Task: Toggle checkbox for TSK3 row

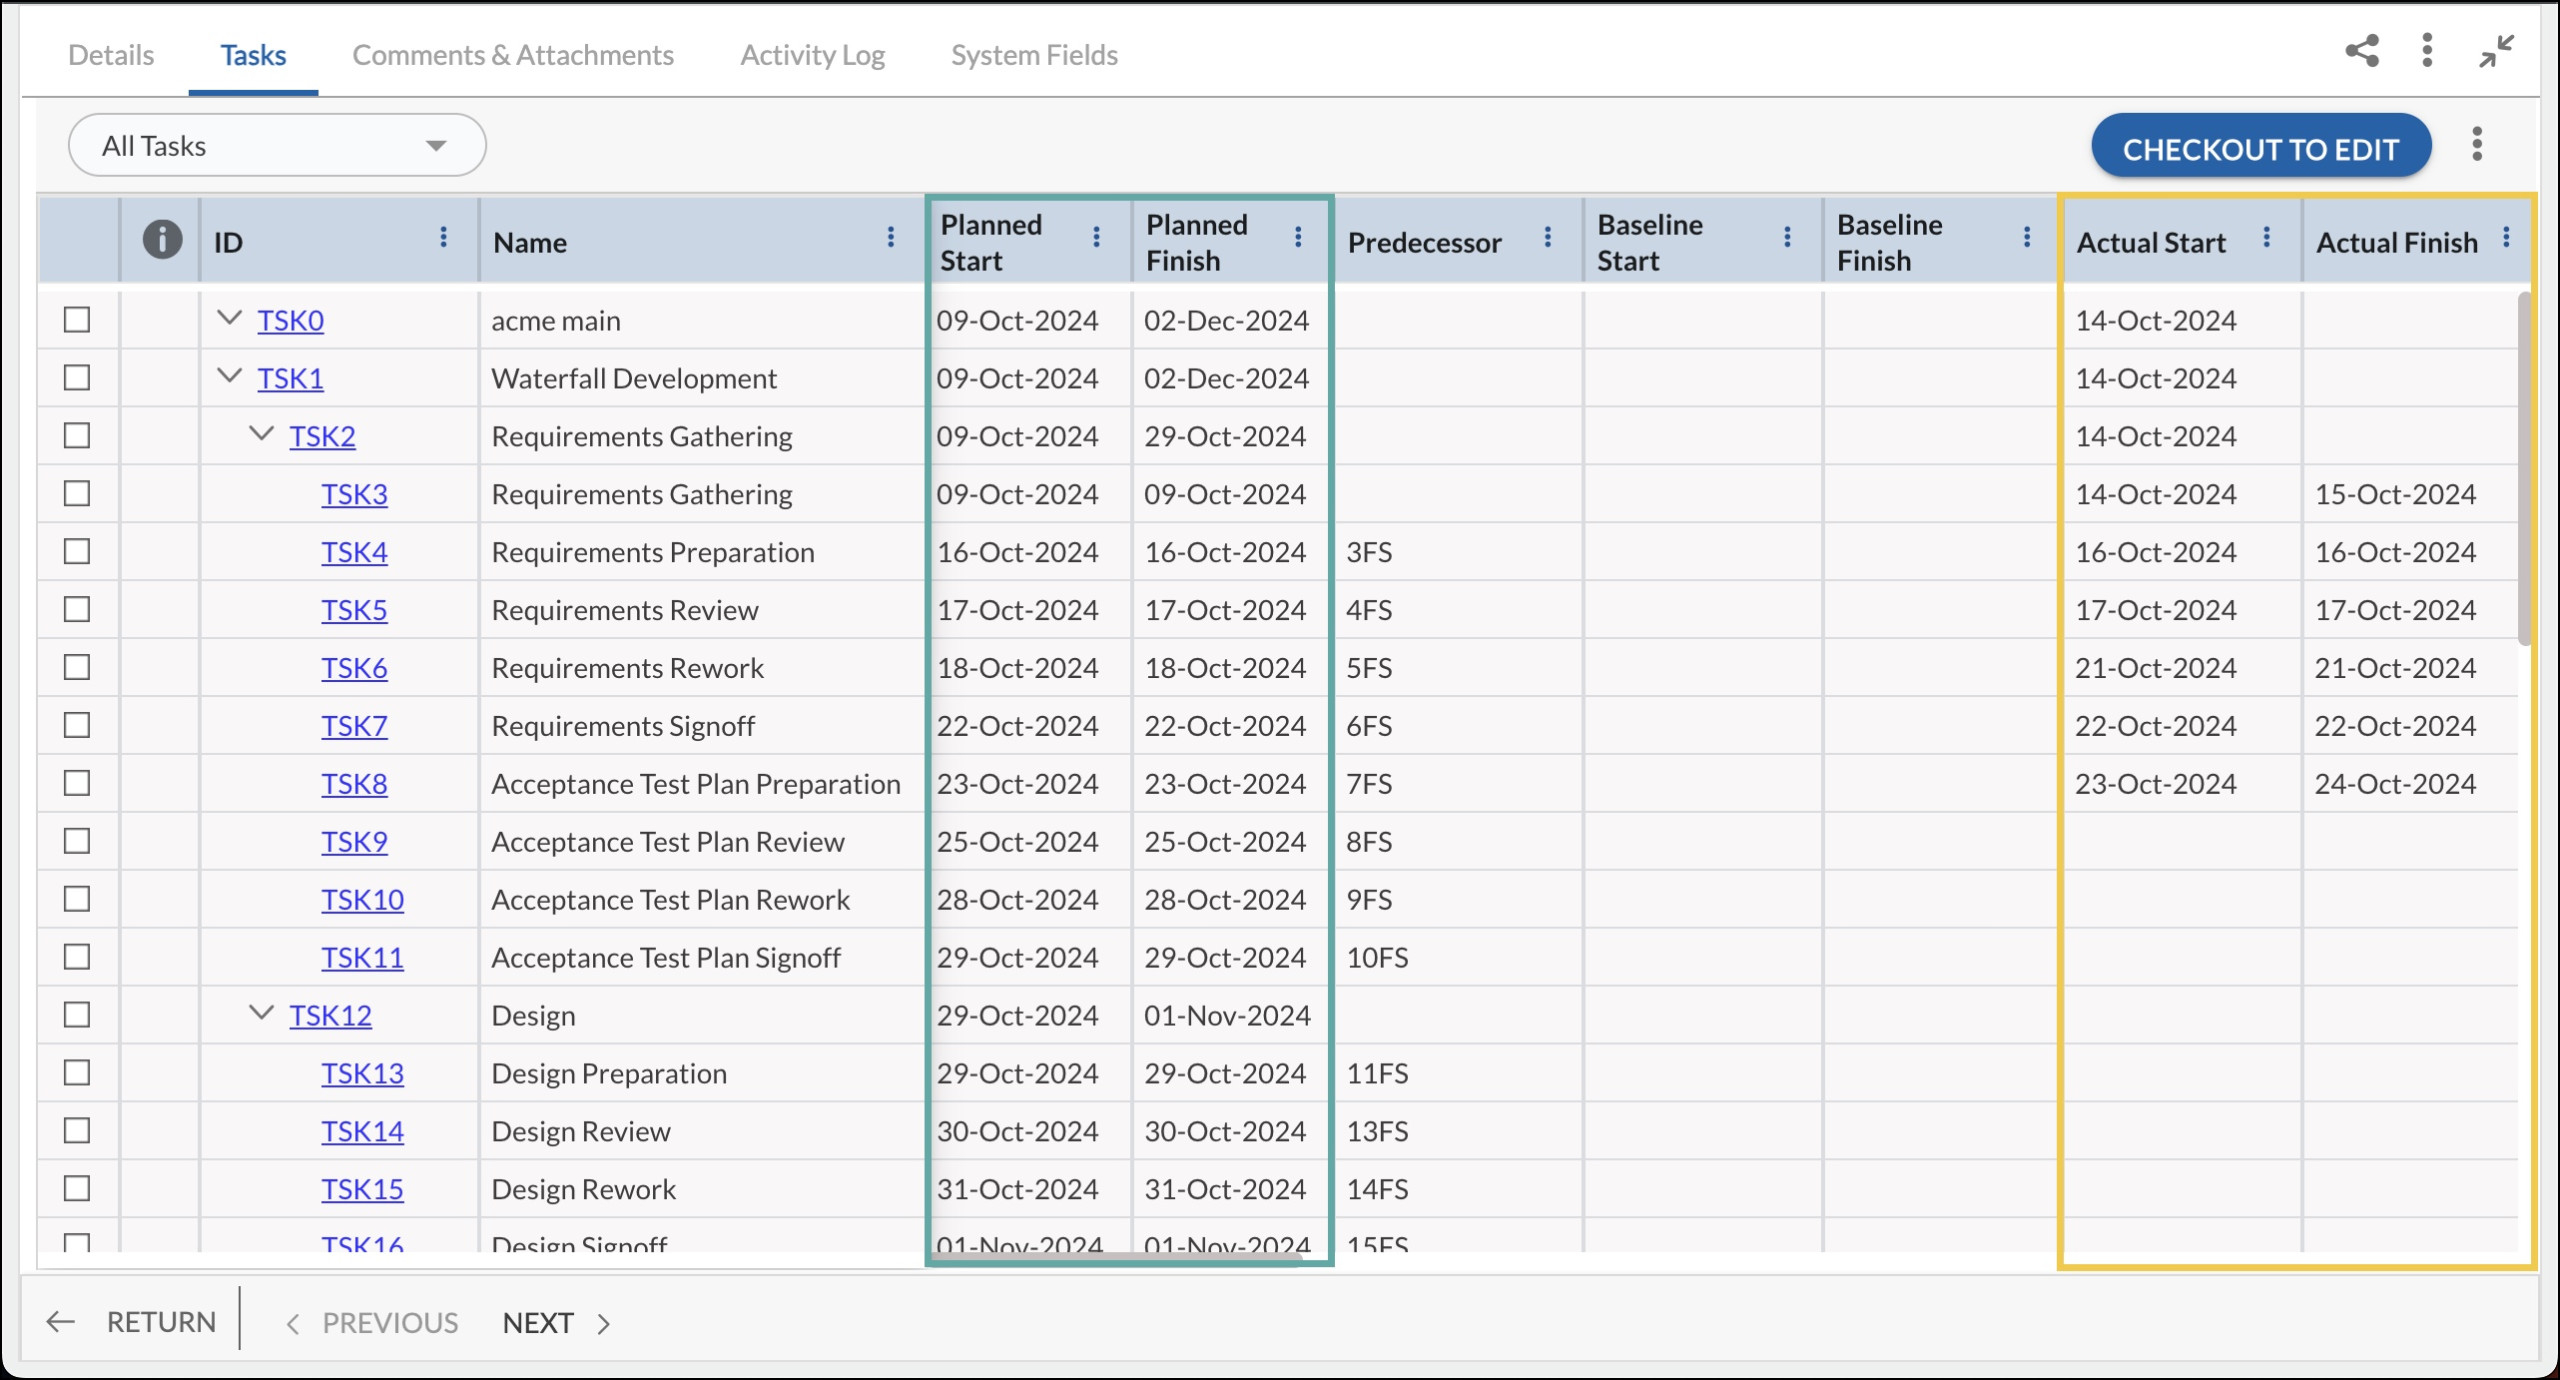Action: 78,493
